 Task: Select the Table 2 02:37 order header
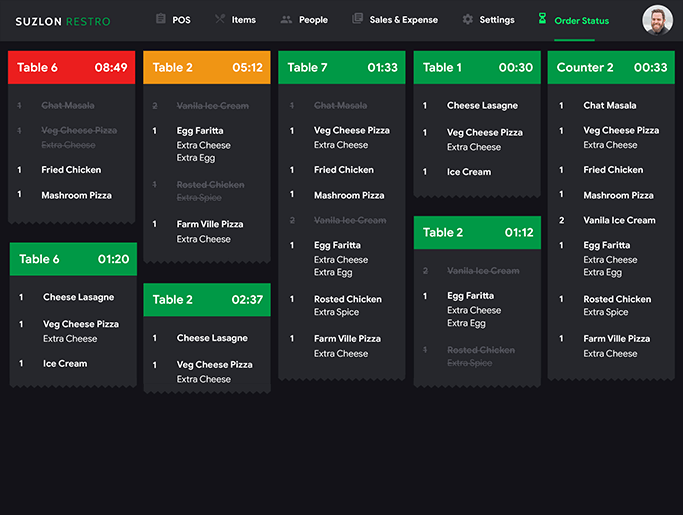207,299
